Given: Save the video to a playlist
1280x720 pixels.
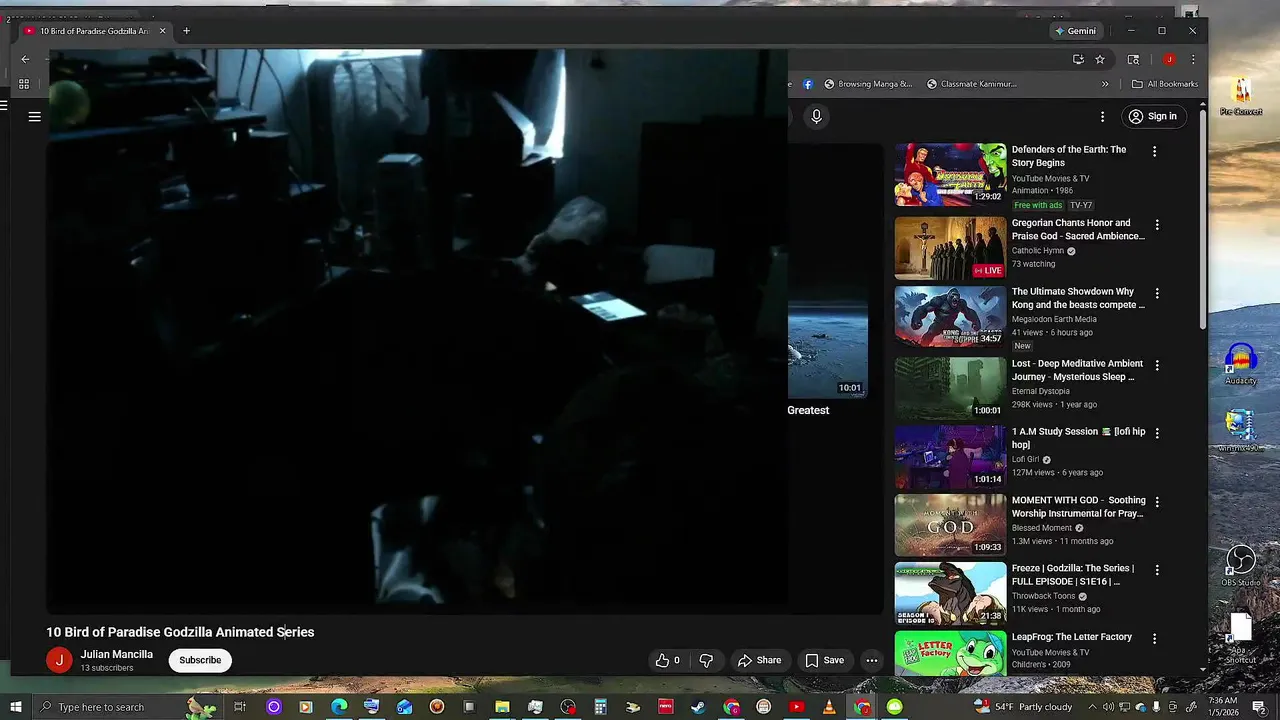Looking at the screenshot, I should [825, 660].
